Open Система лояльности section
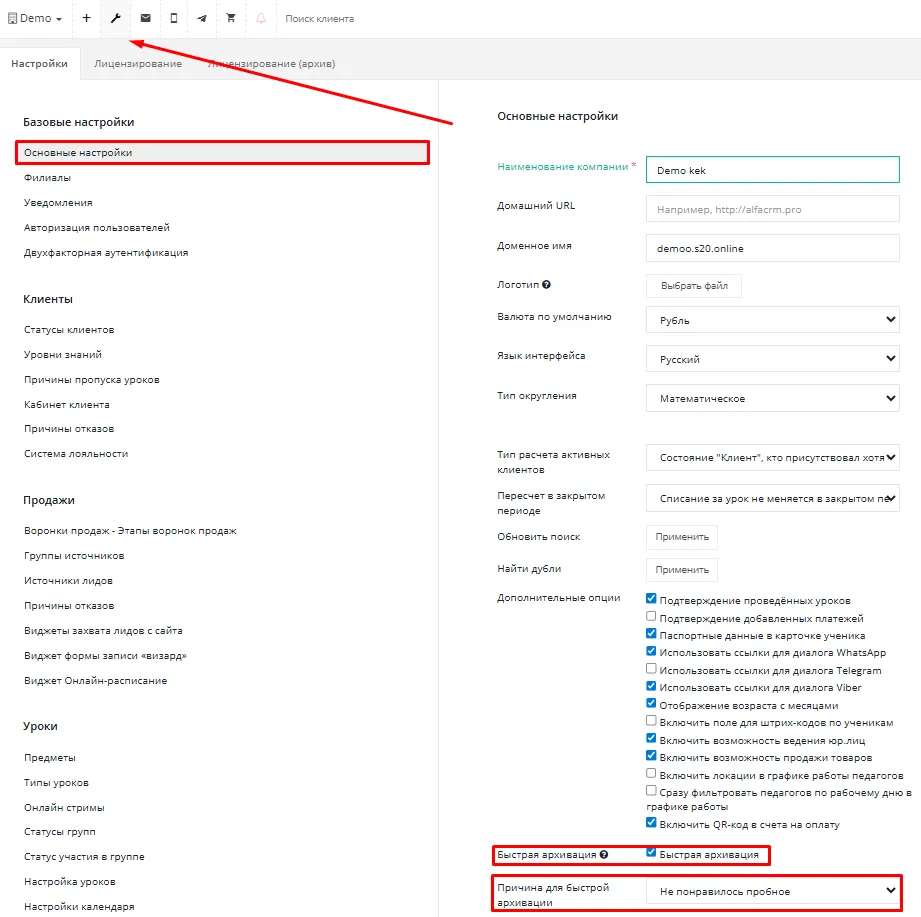Viewport: 921px width, 917px height. tap(76, 454)
